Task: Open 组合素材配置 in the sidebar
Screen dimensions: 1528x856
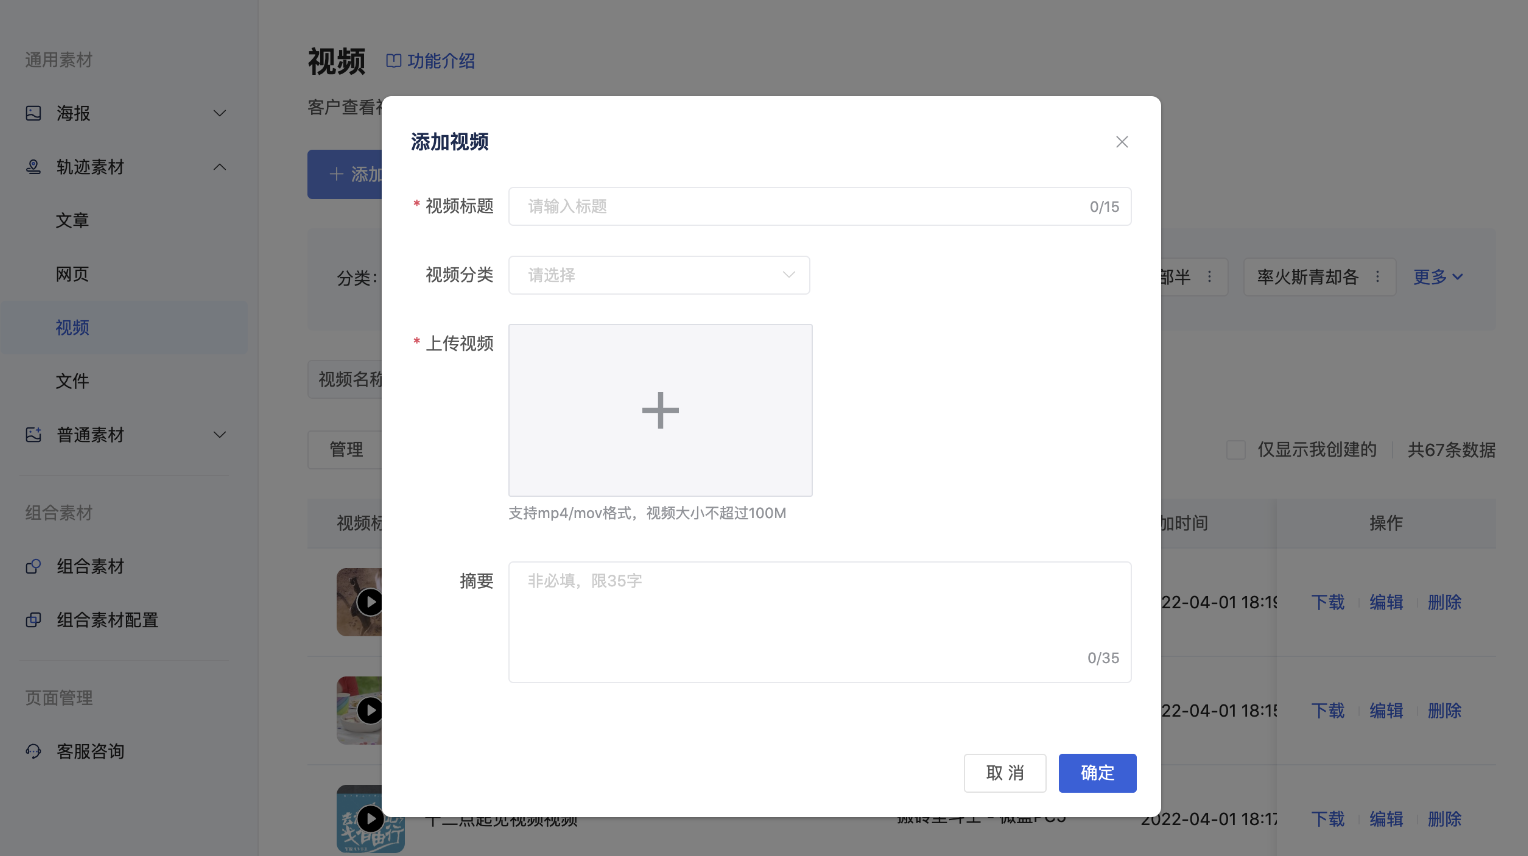Action: 107,620
